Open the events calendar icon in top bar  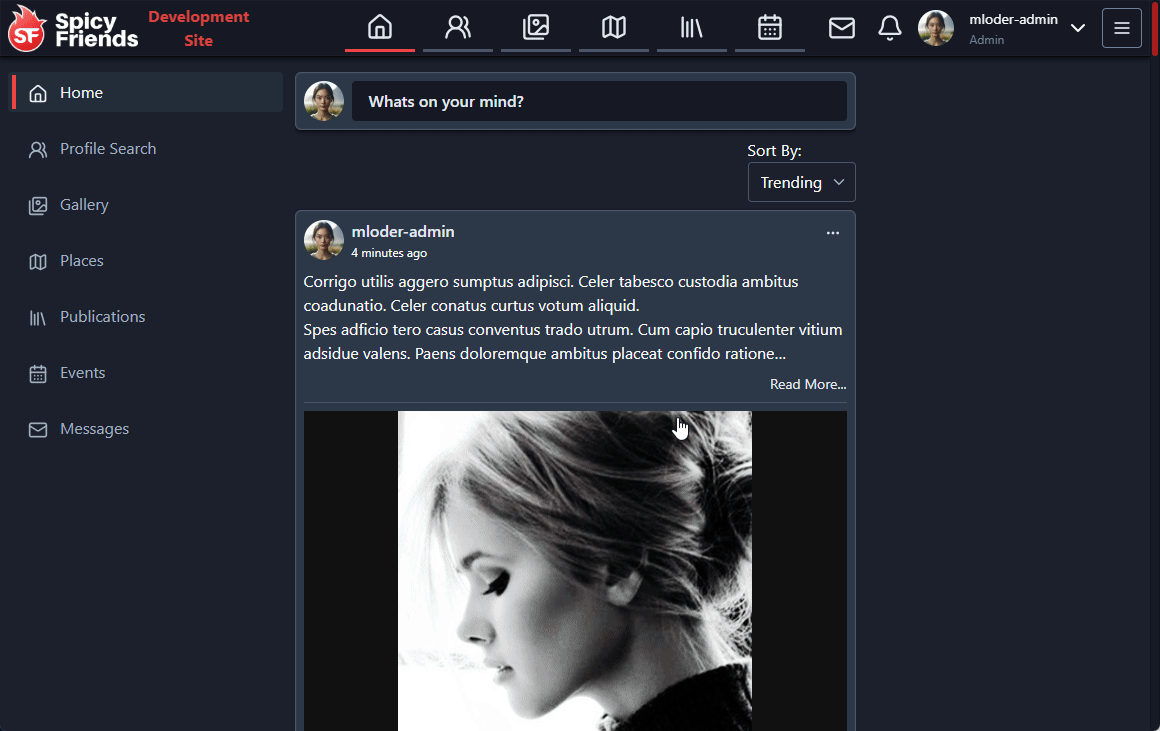click(770, 27)
